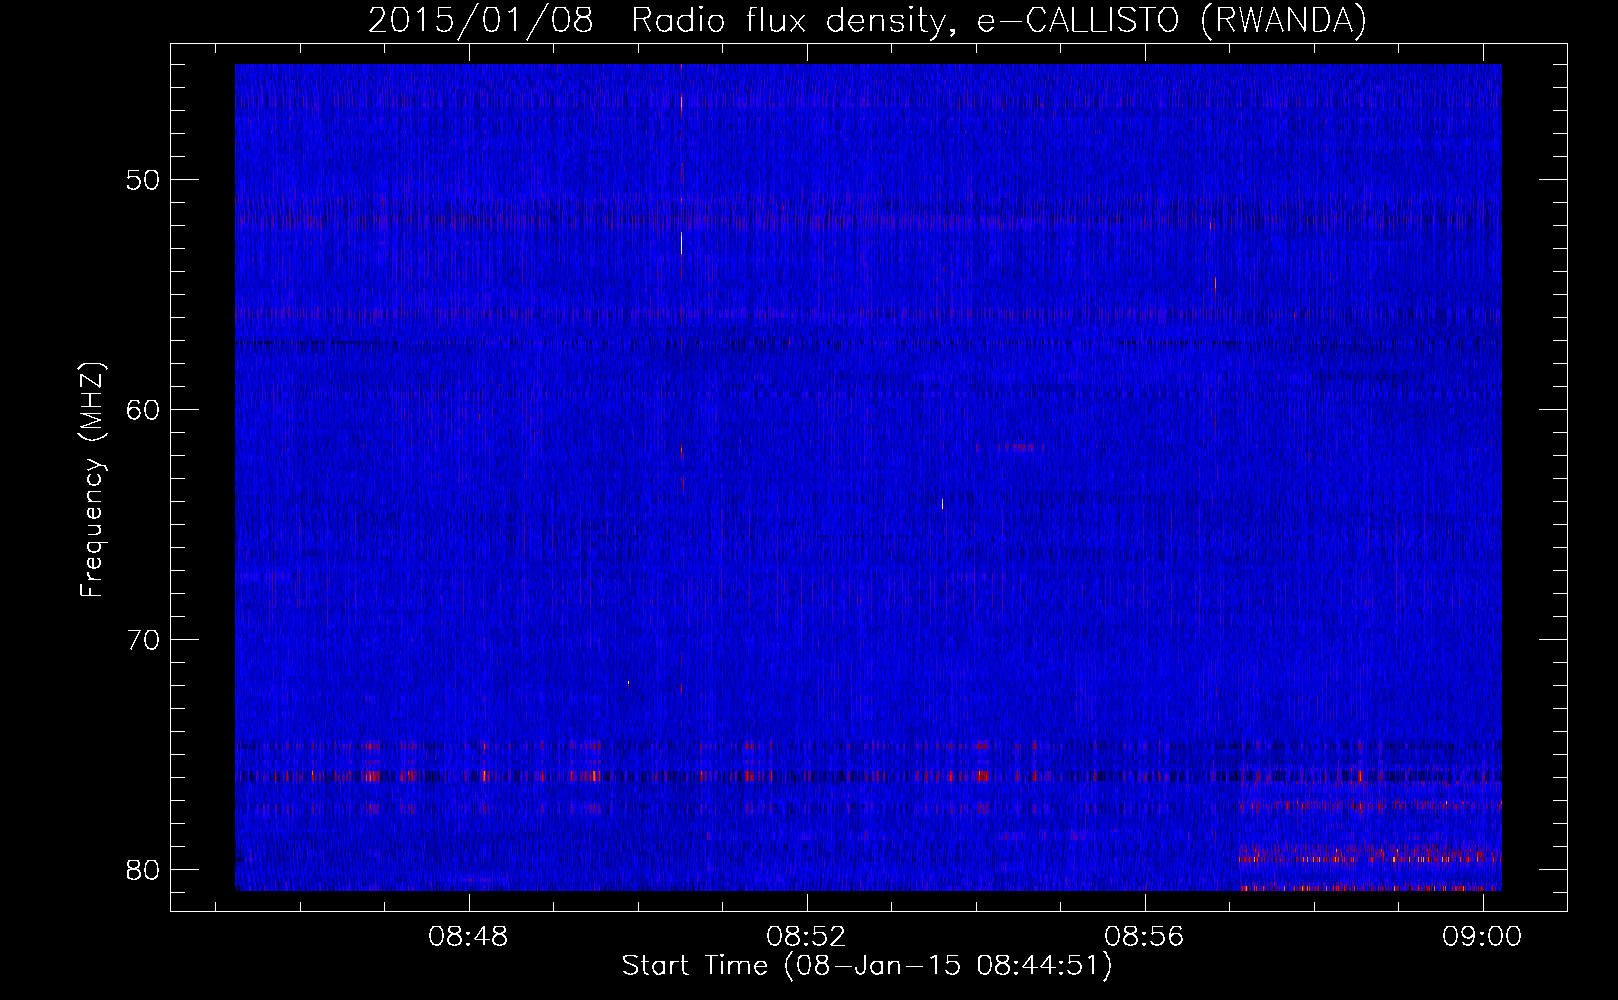
Task: Click the 60 frequency tick label
Action: click(x=143, y=410)
